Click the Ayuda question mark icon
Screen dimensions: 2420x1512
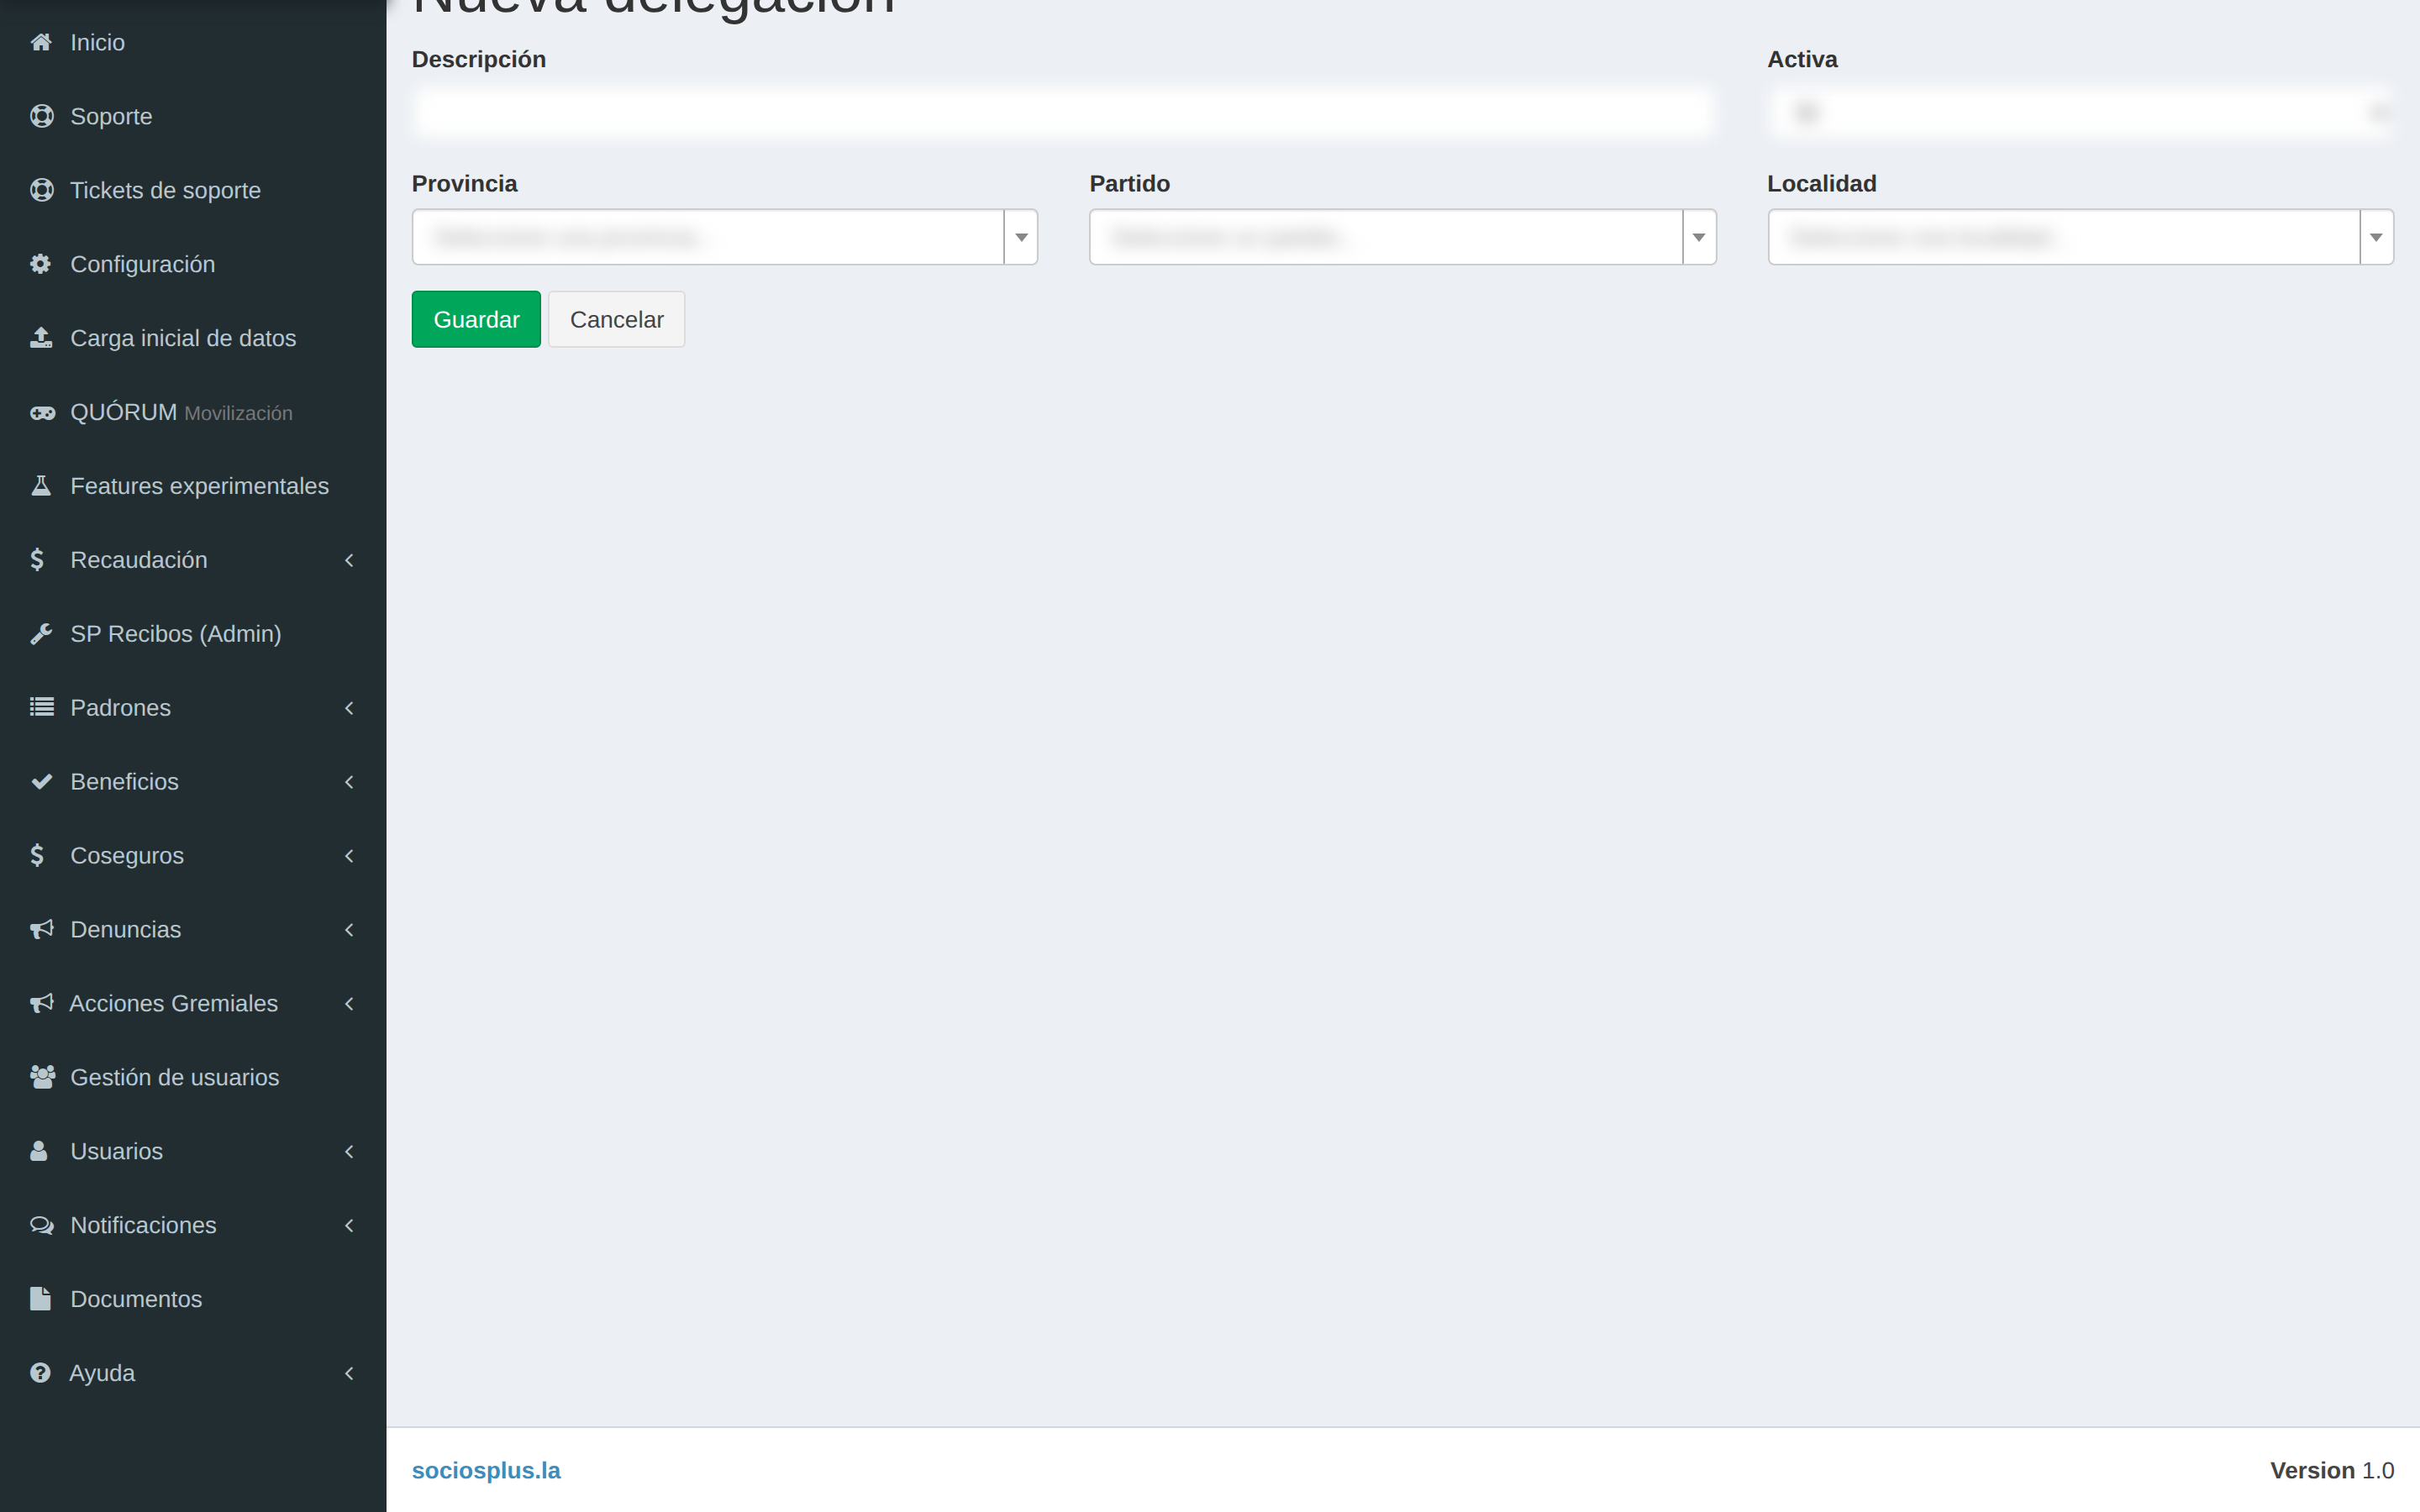pyautogui.click(x=40, y=1373)
